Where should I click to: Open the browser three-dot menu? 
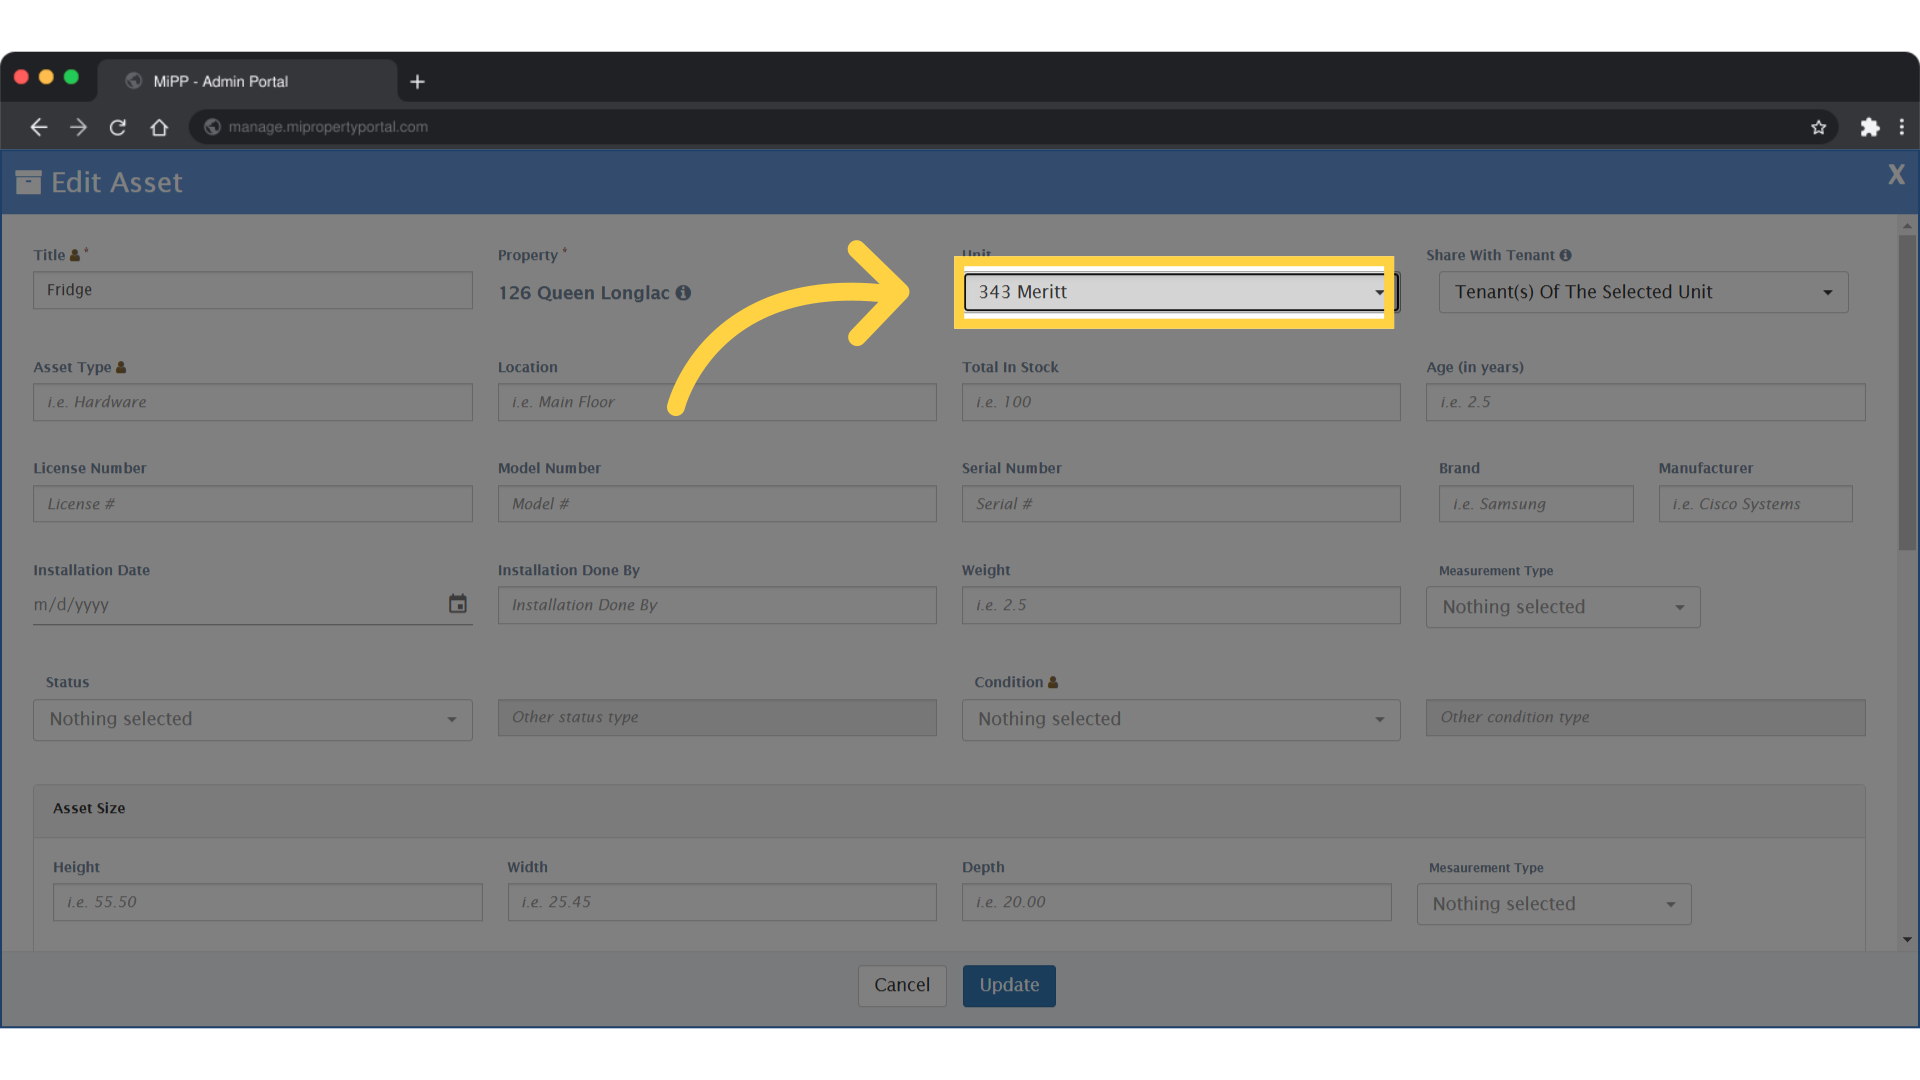click(x=1903, y=127)
